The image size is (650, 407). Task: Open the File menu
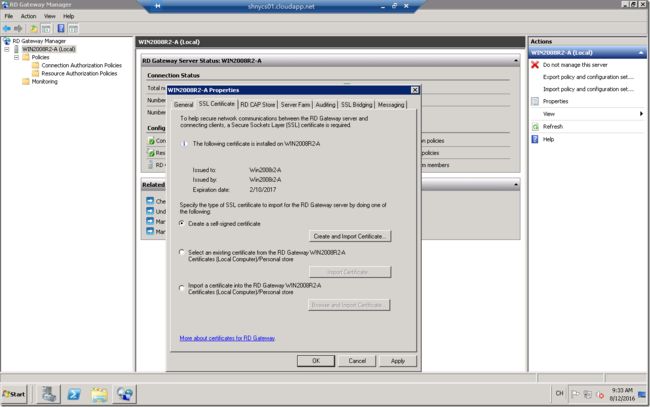(8, 16)
